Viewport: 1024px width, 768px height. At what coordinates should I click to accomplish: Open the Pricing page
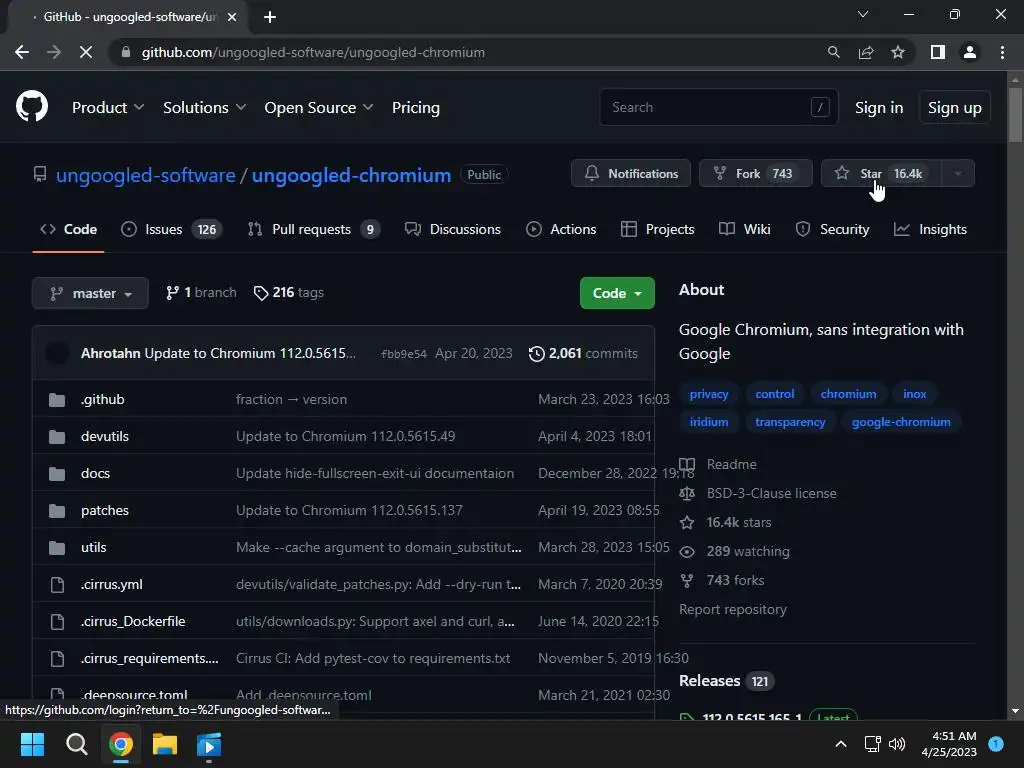(x=415, y=108)
